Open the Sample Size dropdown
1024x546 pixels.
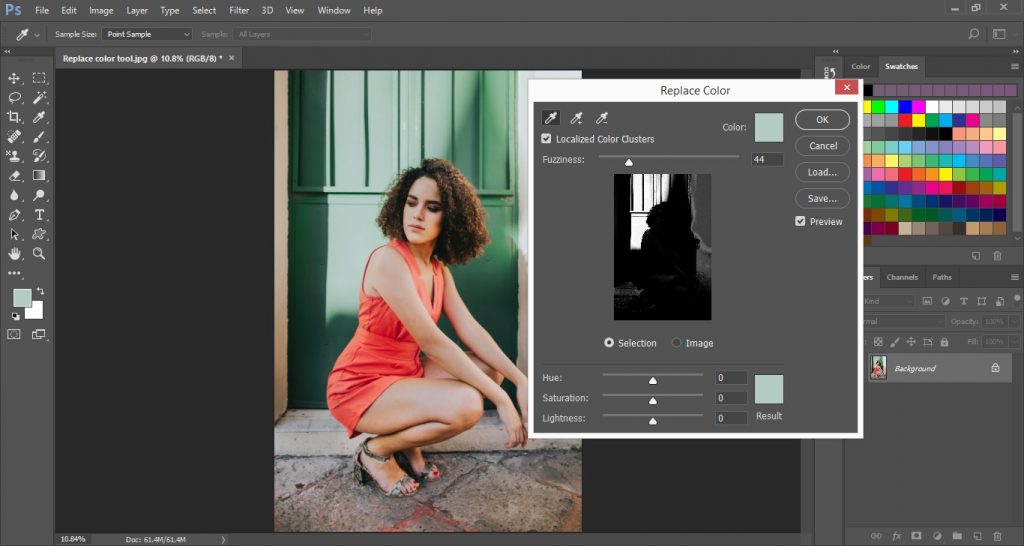click(x=147, y=34)
